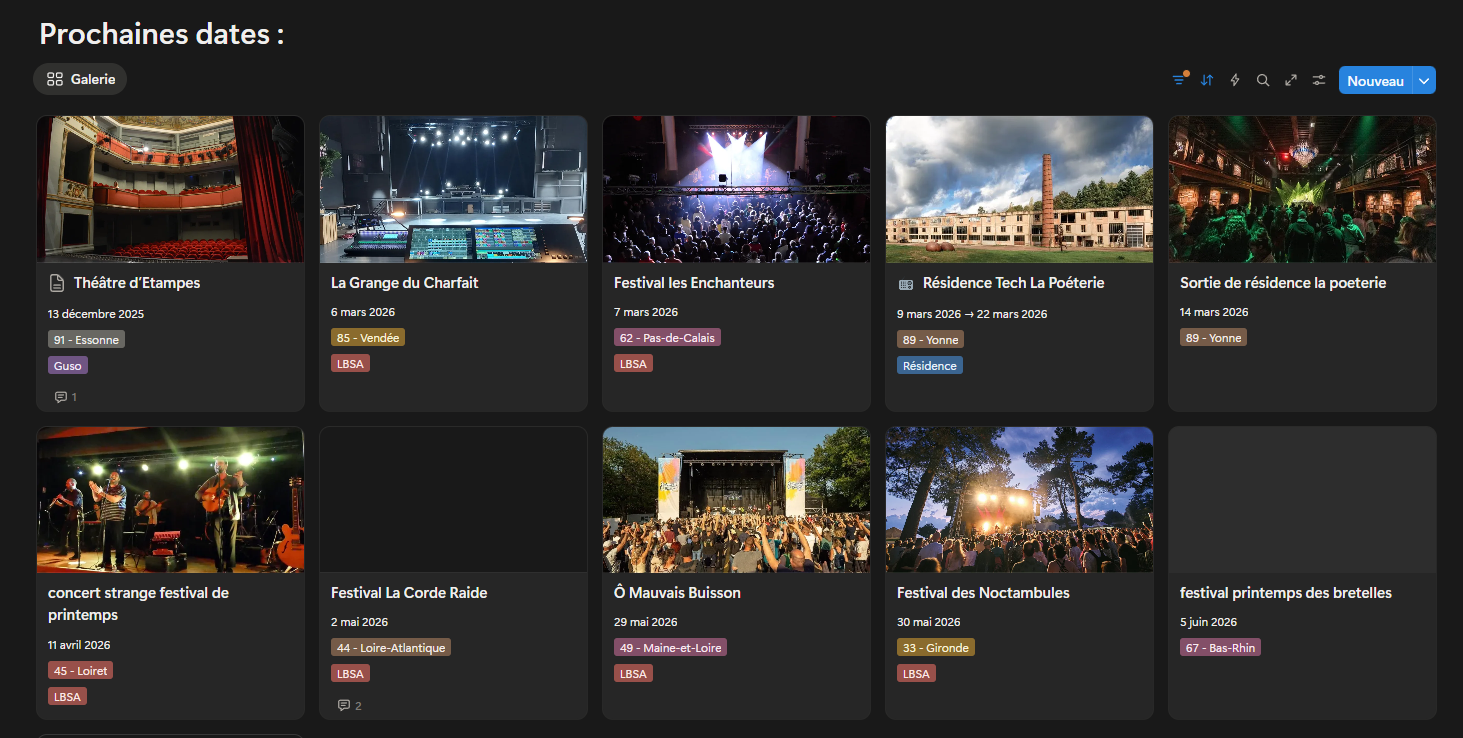Click the Ô Mauvais Buisson cover image

click(736, 499)
